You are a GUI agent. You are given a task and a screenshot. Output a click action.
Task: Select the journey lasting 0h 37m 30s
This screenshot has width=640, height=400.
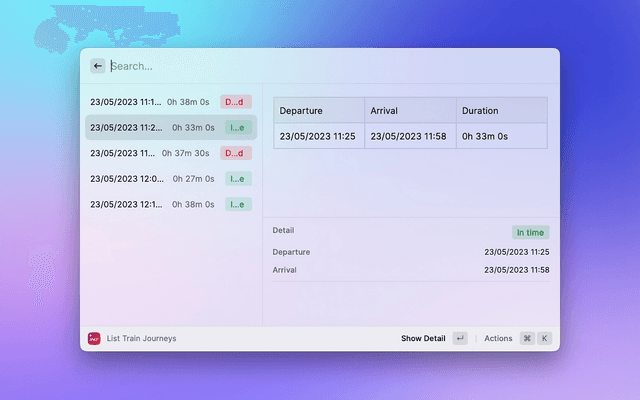[150, 153]
